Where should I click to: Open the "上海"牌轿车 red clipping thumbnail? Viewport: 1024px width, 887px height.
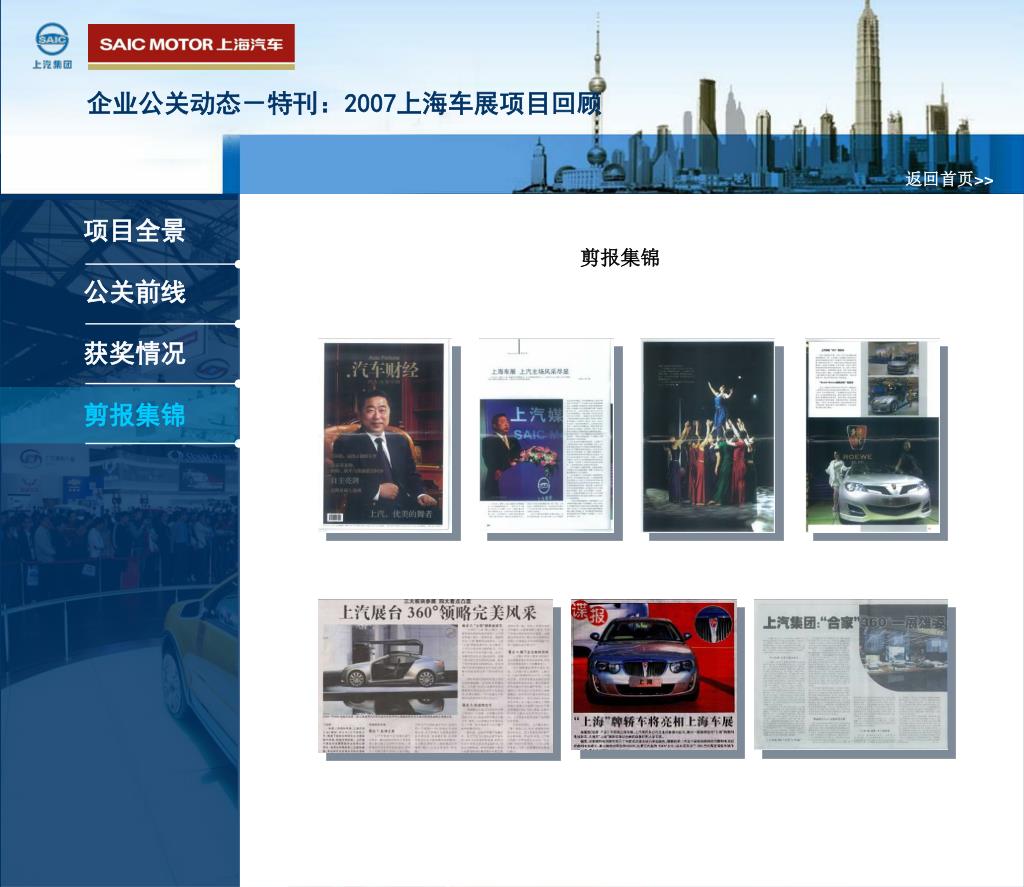(654, 675)
